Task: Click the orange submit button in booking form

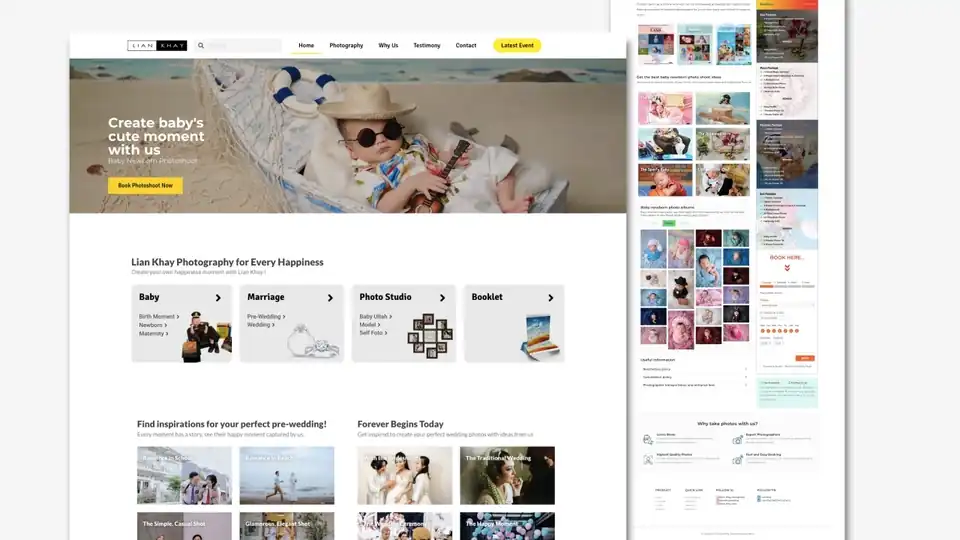Action: pos(804,358)
